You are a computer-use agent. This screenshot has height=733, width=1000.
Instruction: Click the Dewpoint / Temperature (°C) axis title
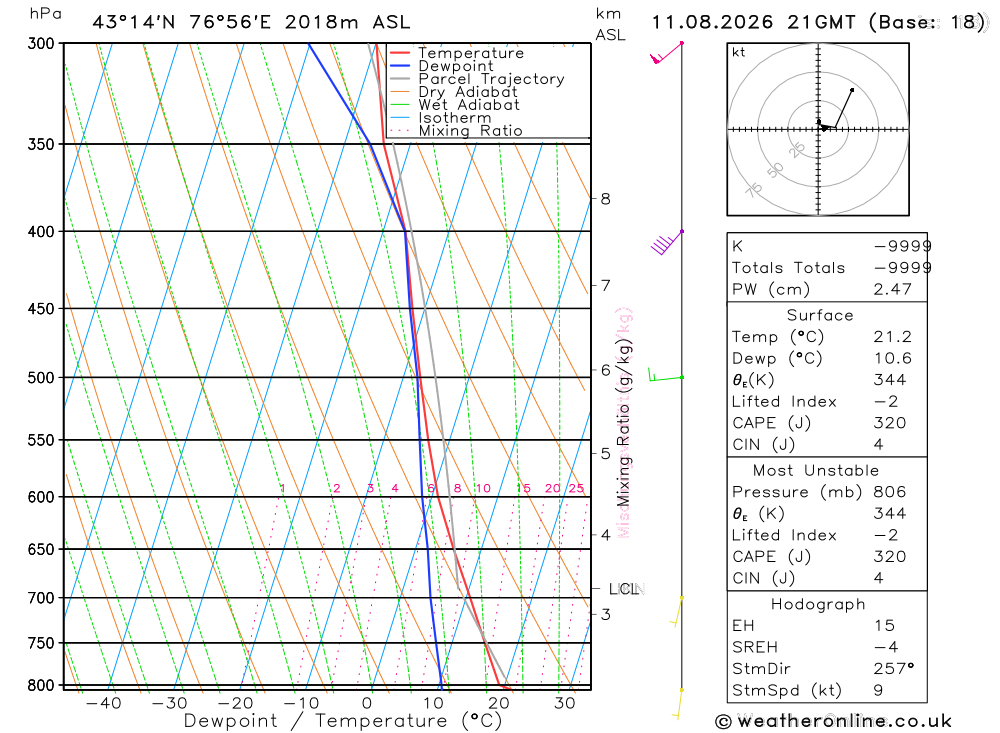pos(342,721)
